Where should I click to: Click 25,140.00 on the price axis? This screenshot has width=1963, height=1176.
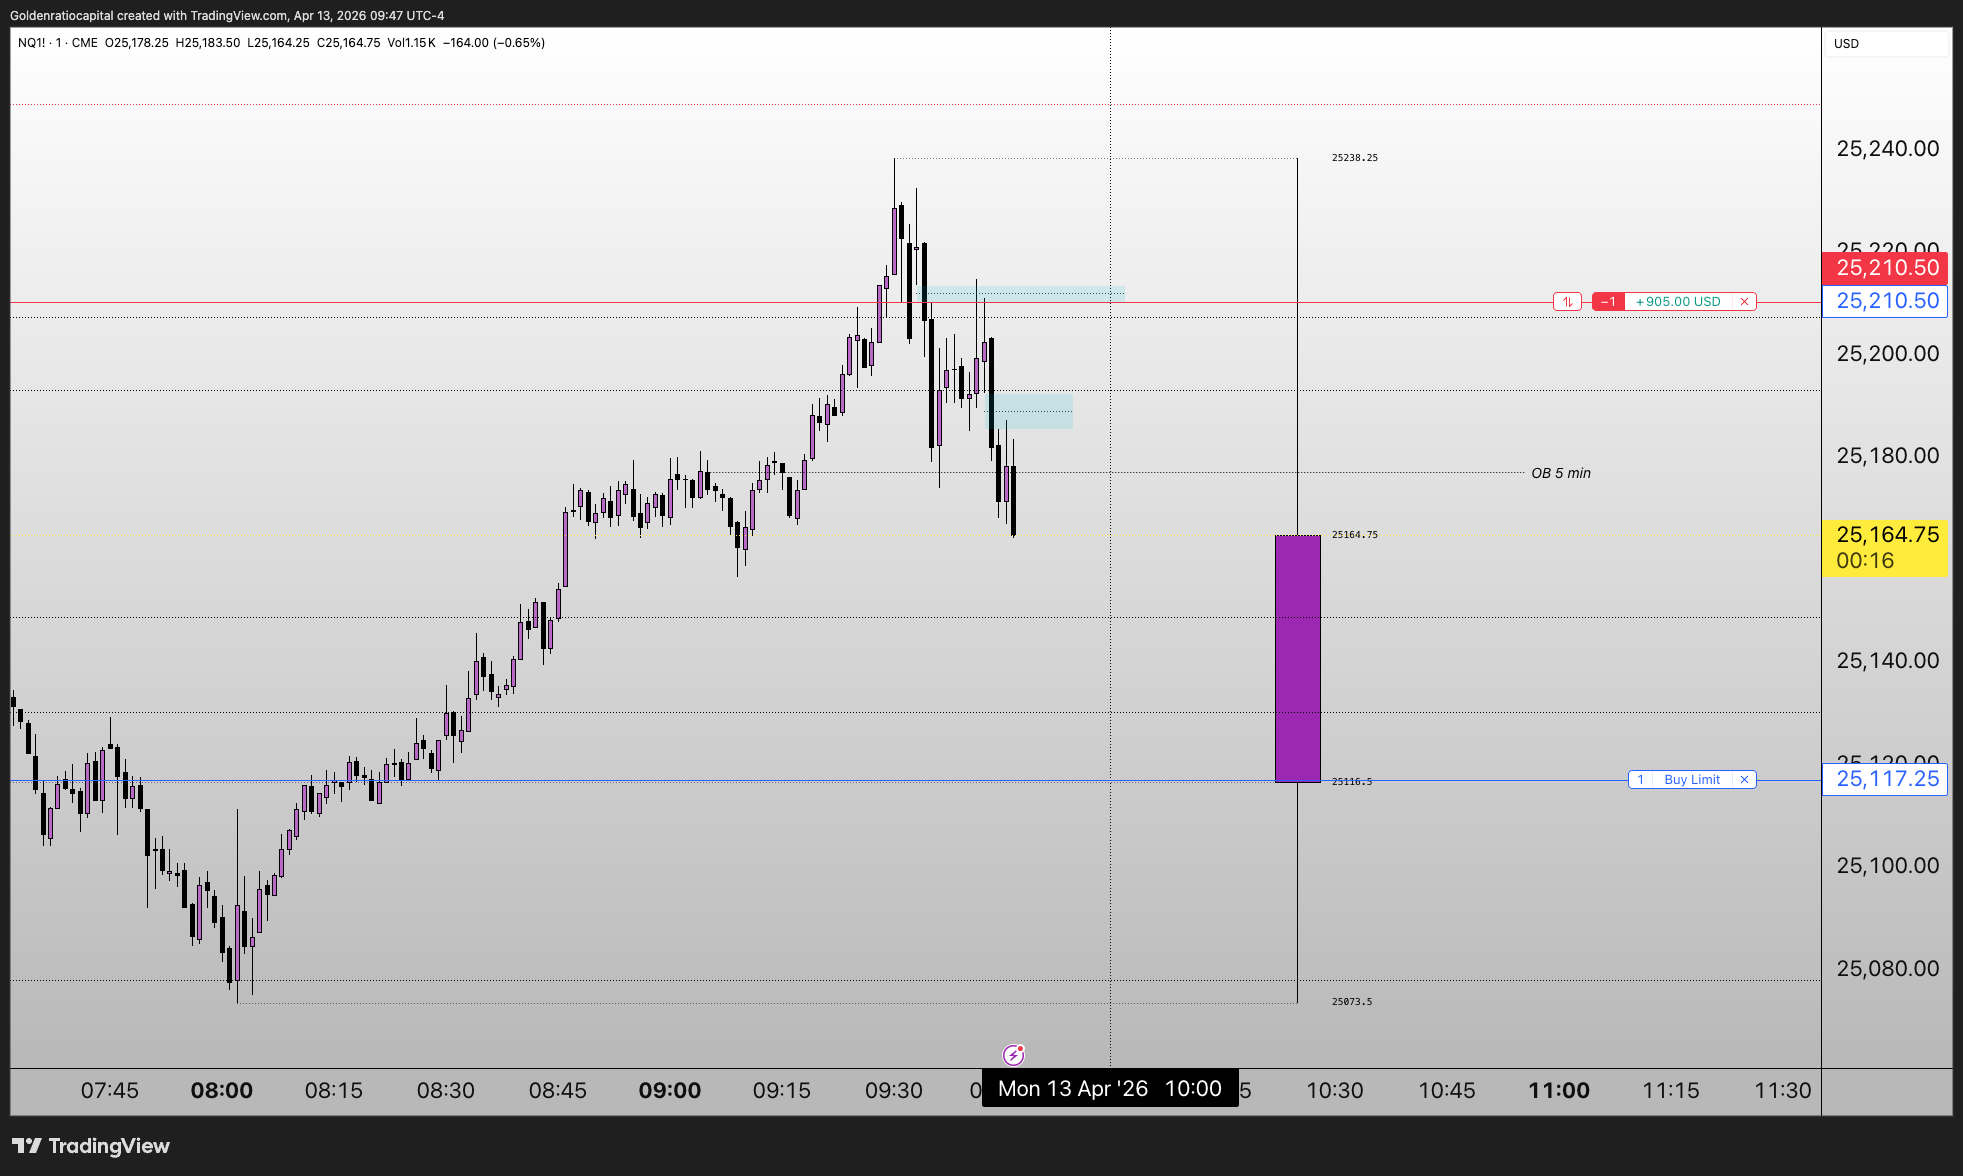[1887, 661]
